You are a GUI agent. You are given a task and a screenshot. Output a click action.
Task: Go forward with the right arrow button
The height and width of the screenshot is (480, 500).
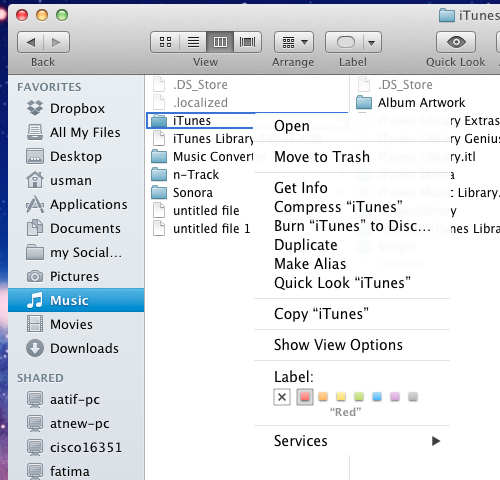(56, 42)
